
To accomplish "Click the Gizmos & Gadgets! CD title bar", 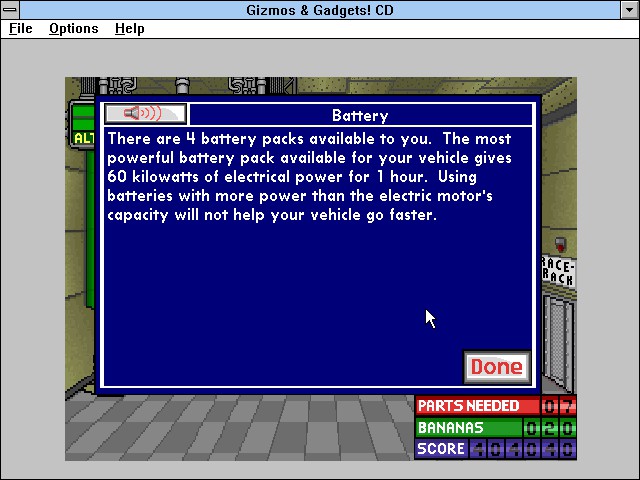I will (320, 10).
